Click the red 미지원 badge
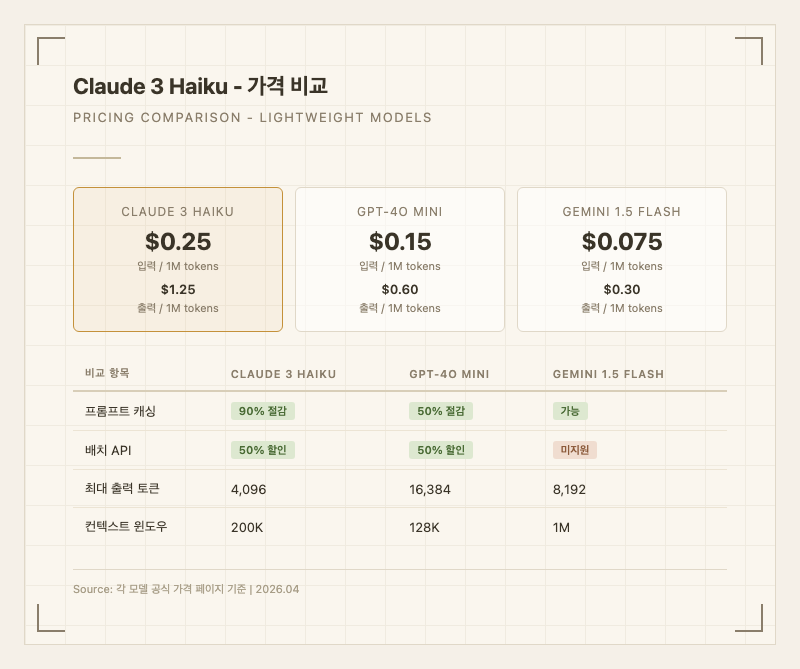This screenshot has width=800, height=669. click(575, 450)
